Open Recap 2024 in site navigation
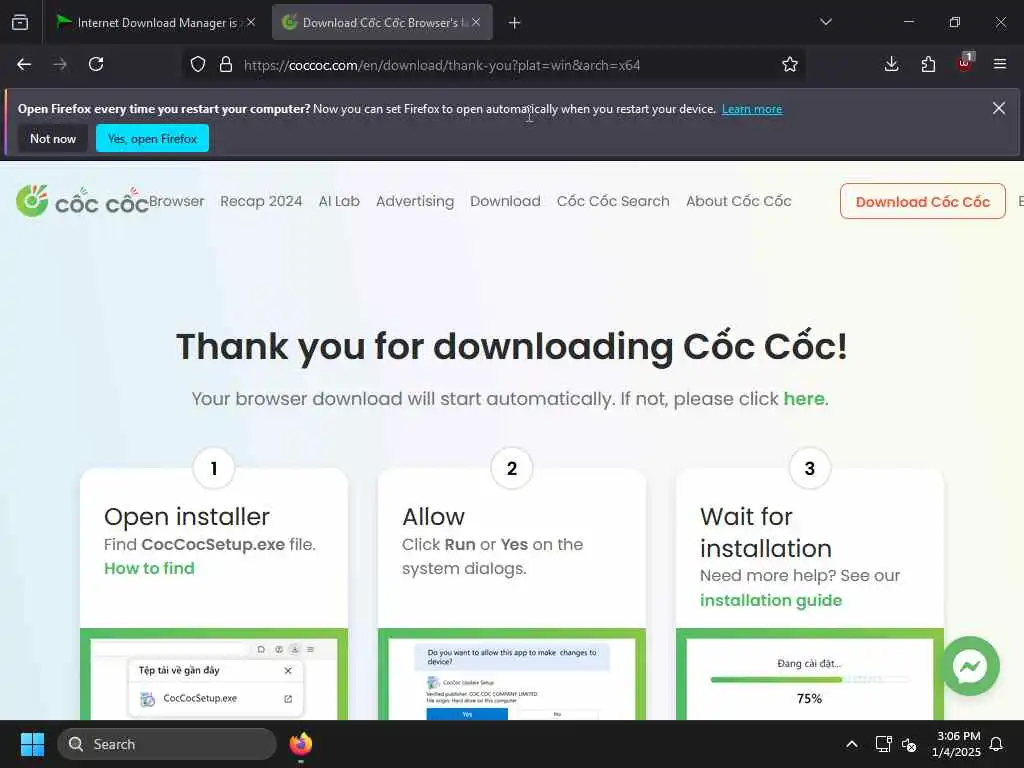The image size is (1024, 768). tap(261, 201)
